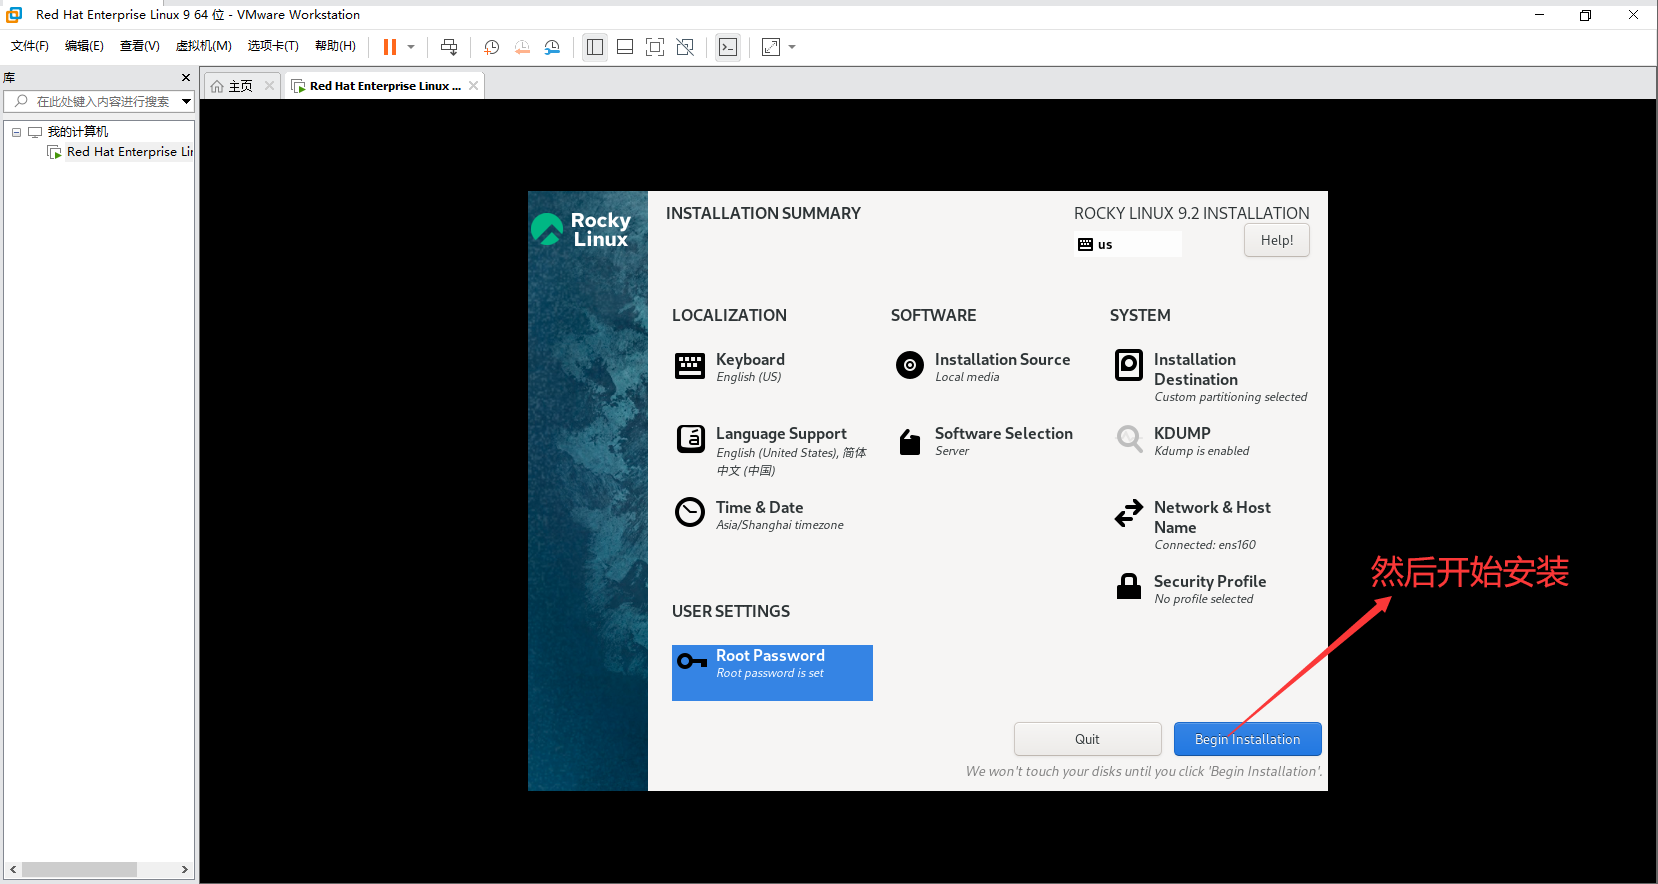The image size is (1658, 884).
Task: Click the Begin Installation button
Action: [1248, 739]
